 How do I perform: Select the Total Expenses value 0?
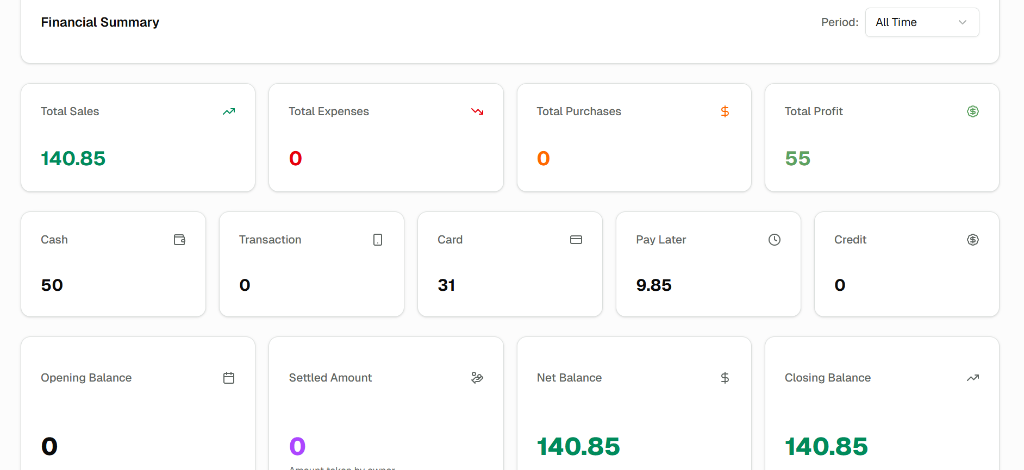295,159
